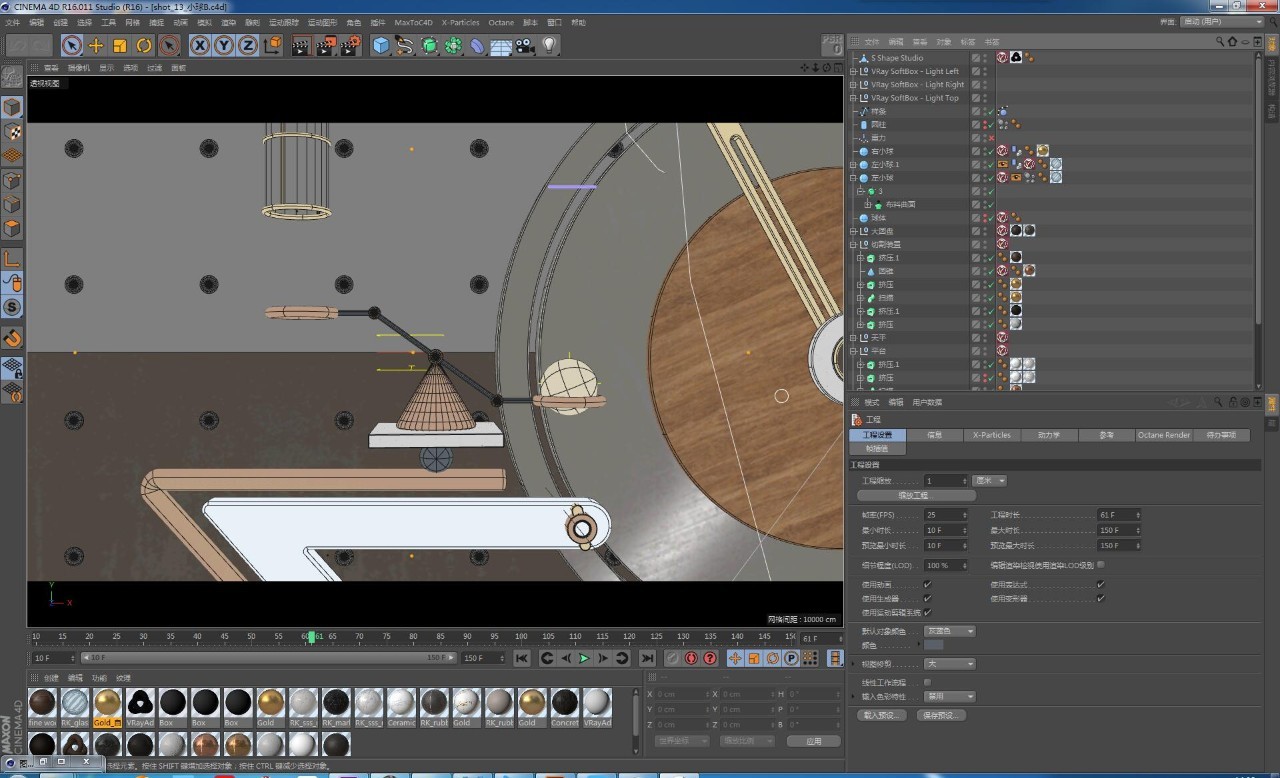Toggle the Z axis lock

point(248,45)
